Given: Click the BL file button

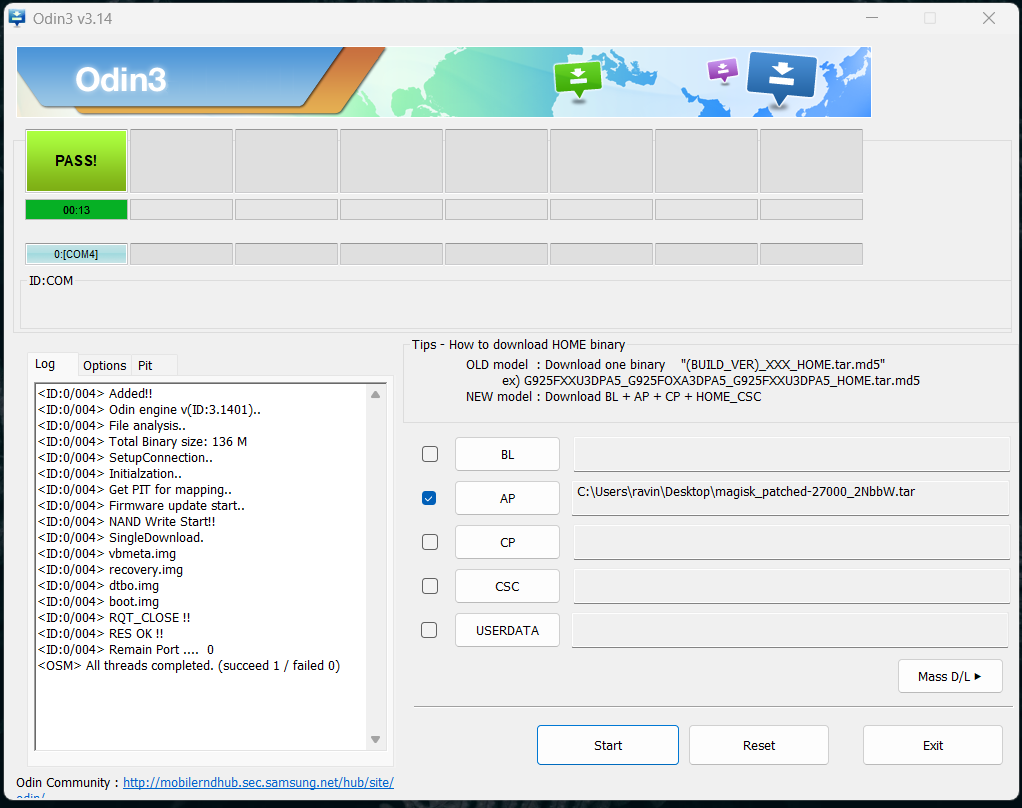Looking at the screenshot, I should [x=507, y=454].
